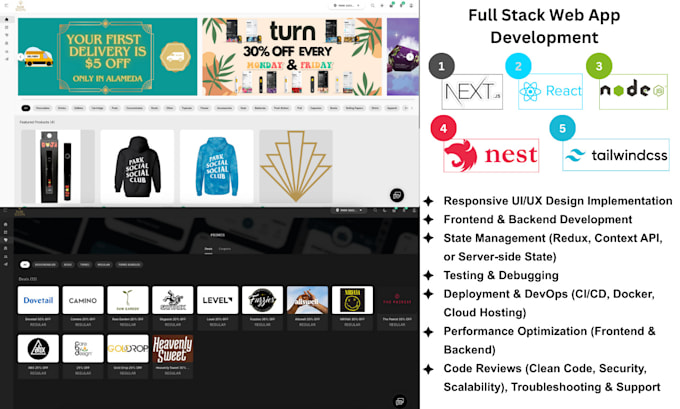The image size is (680, 409).
Task: Click the 'Testing & Debugging' bullet text
Action: pos(501,275)
